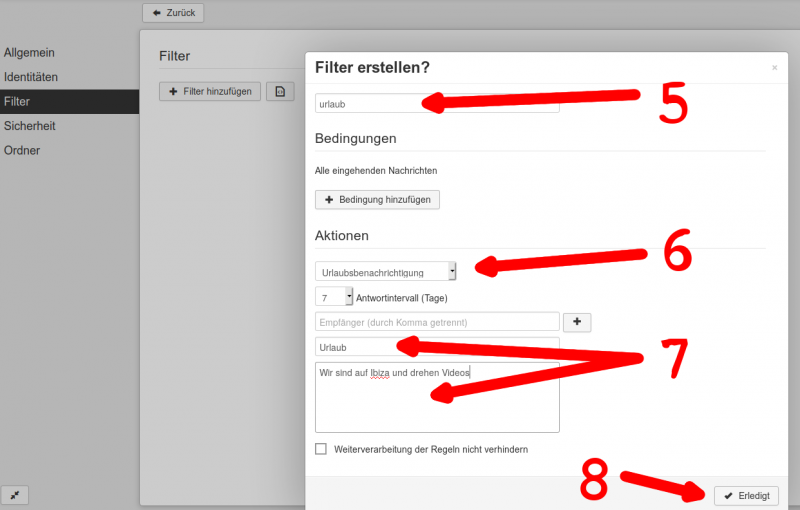Click Filter hinzufügen button
The width and height of the screenshot is (800, 510).
(210, 92)
